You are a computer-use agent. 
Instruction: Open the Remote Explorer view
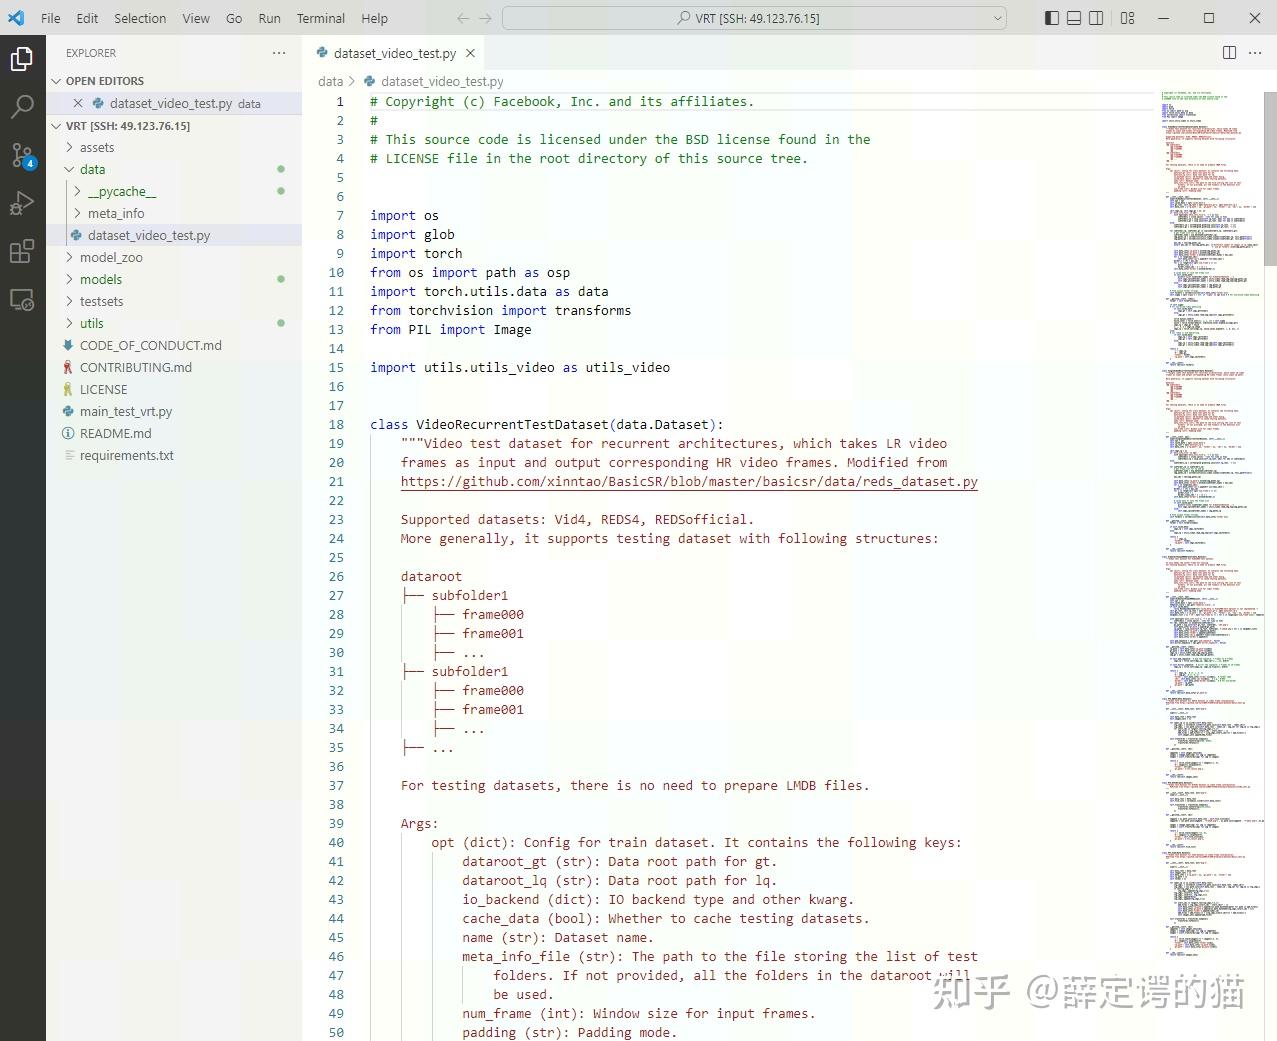coord(22,300)
